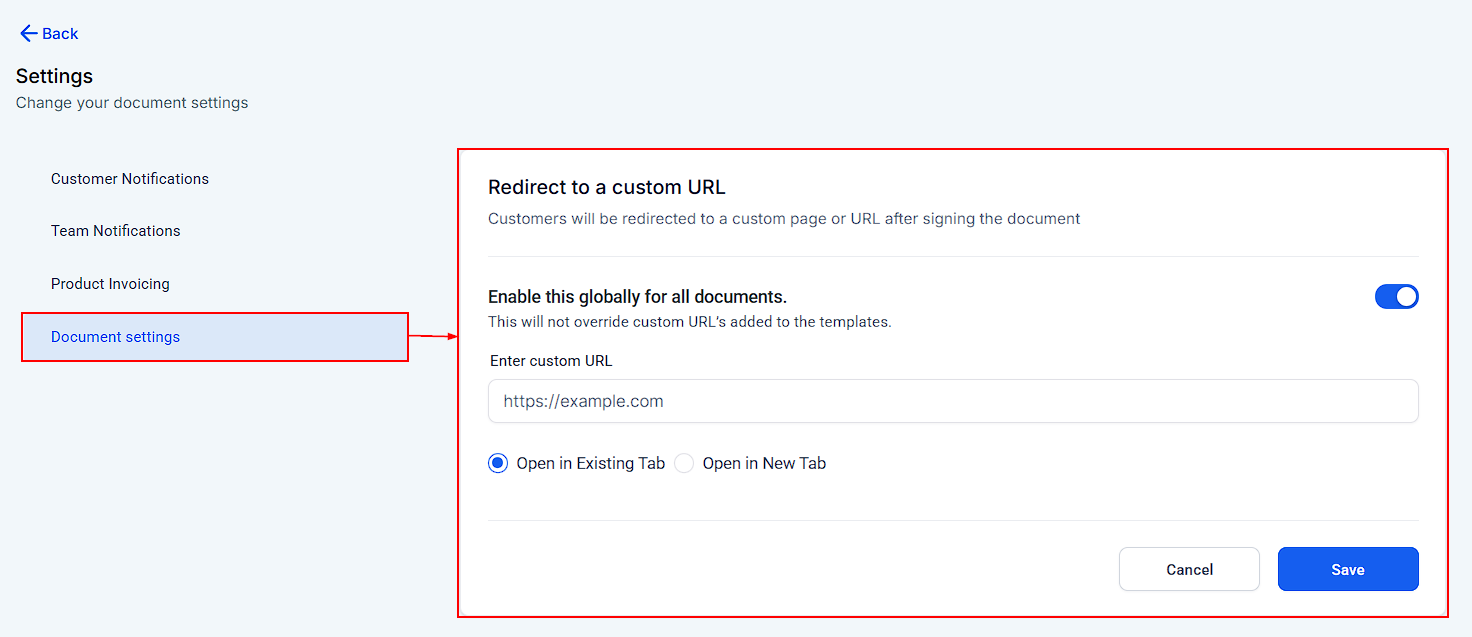Choose the Open in New Tab radio button
Image resolution: width=1472 pixels, height=637 pixels.
click(684, 463)
